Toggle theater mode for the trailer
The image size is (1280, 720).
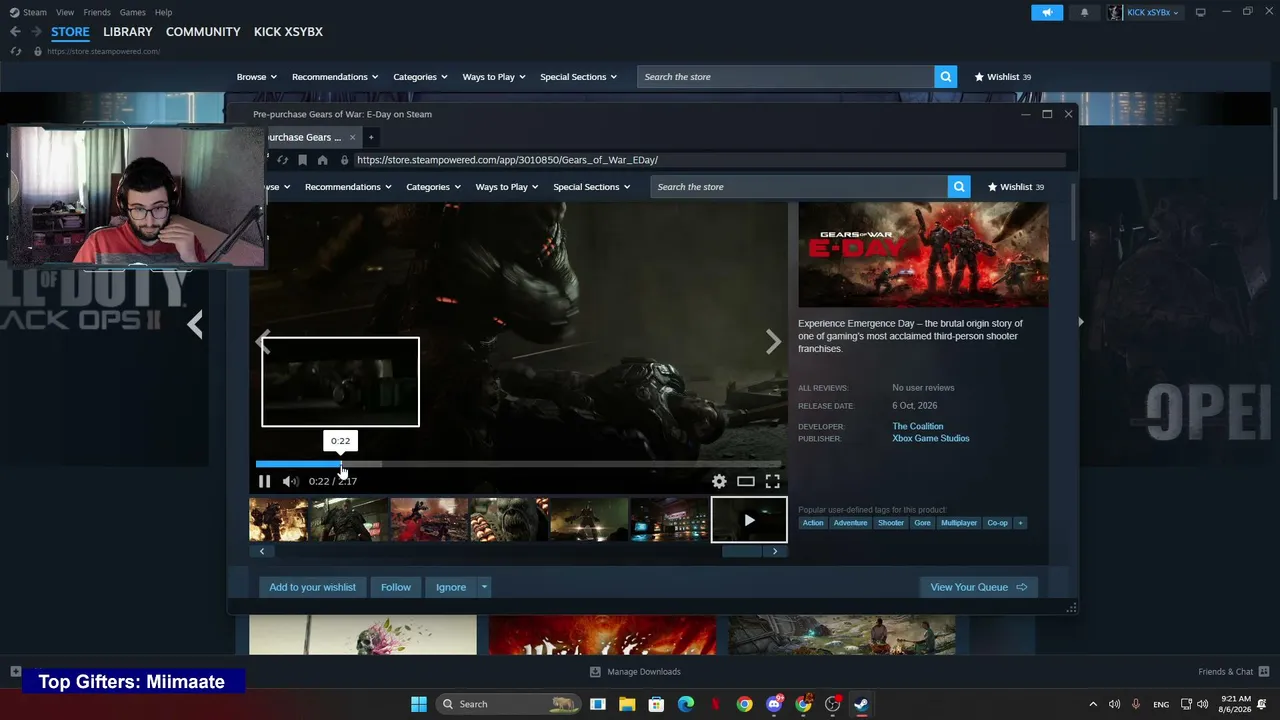click(x=746, y=481)
